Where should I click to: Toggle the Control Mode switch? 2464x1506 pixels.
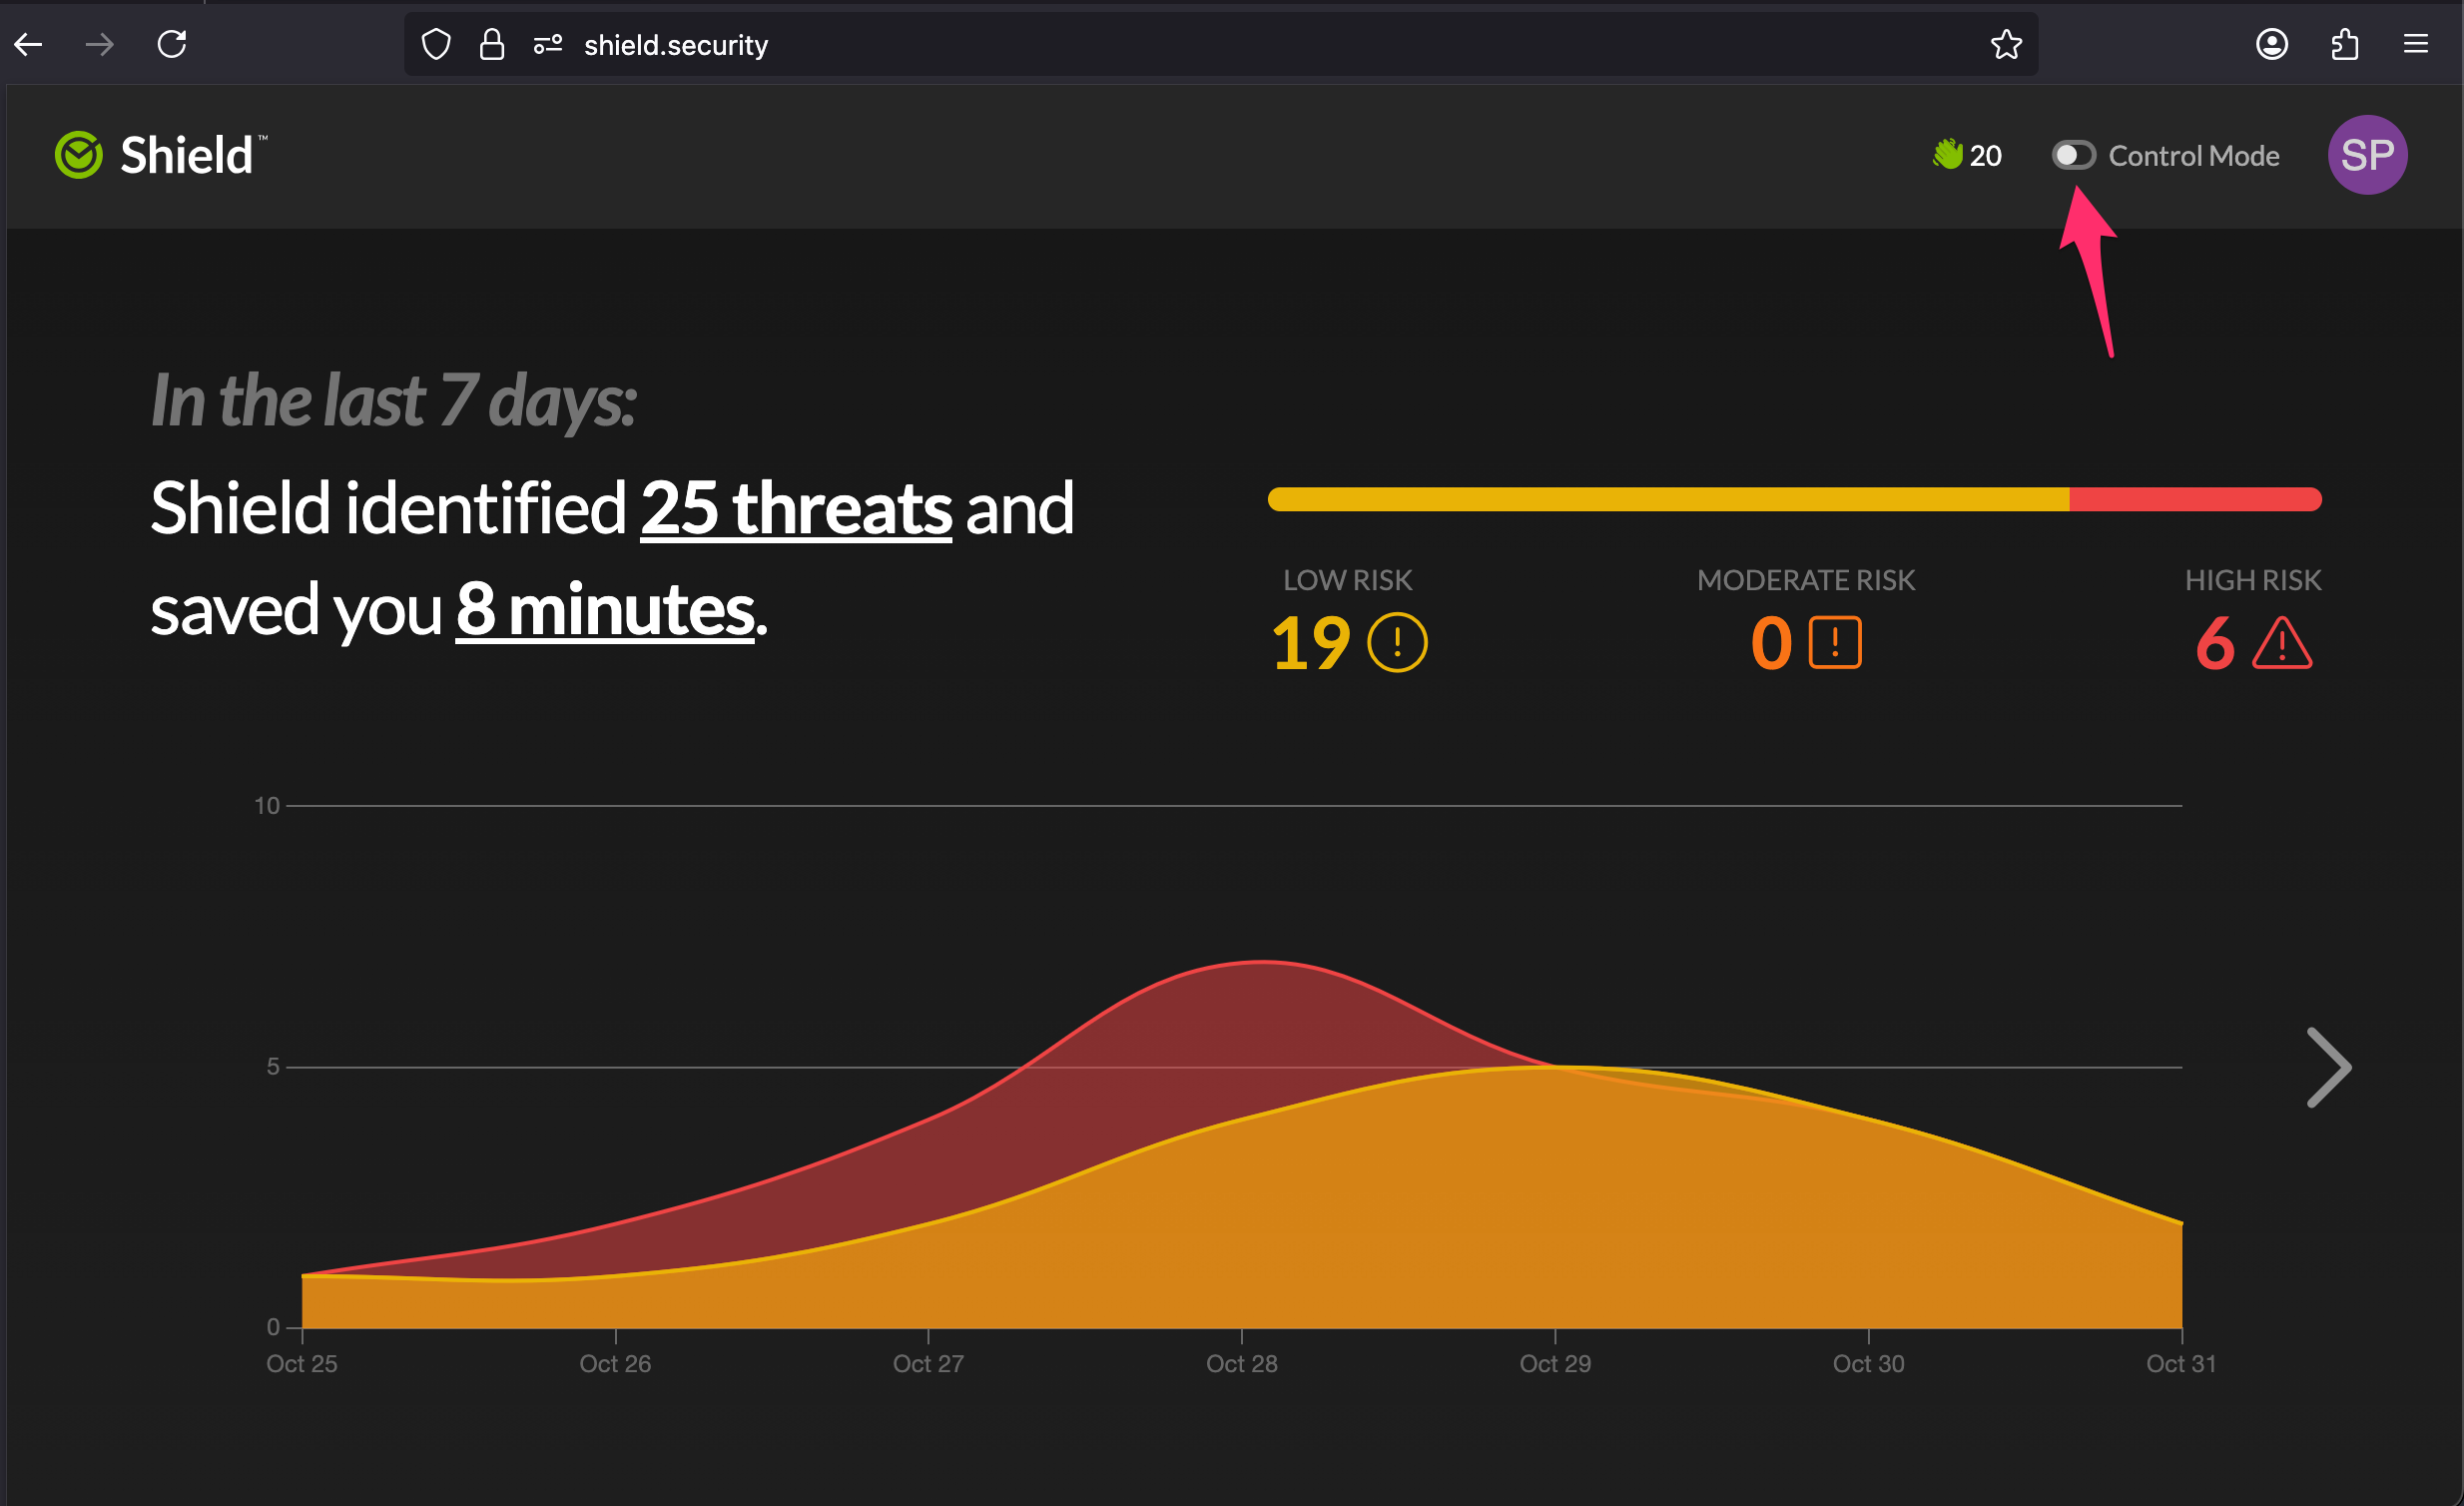click(2073, 155)
